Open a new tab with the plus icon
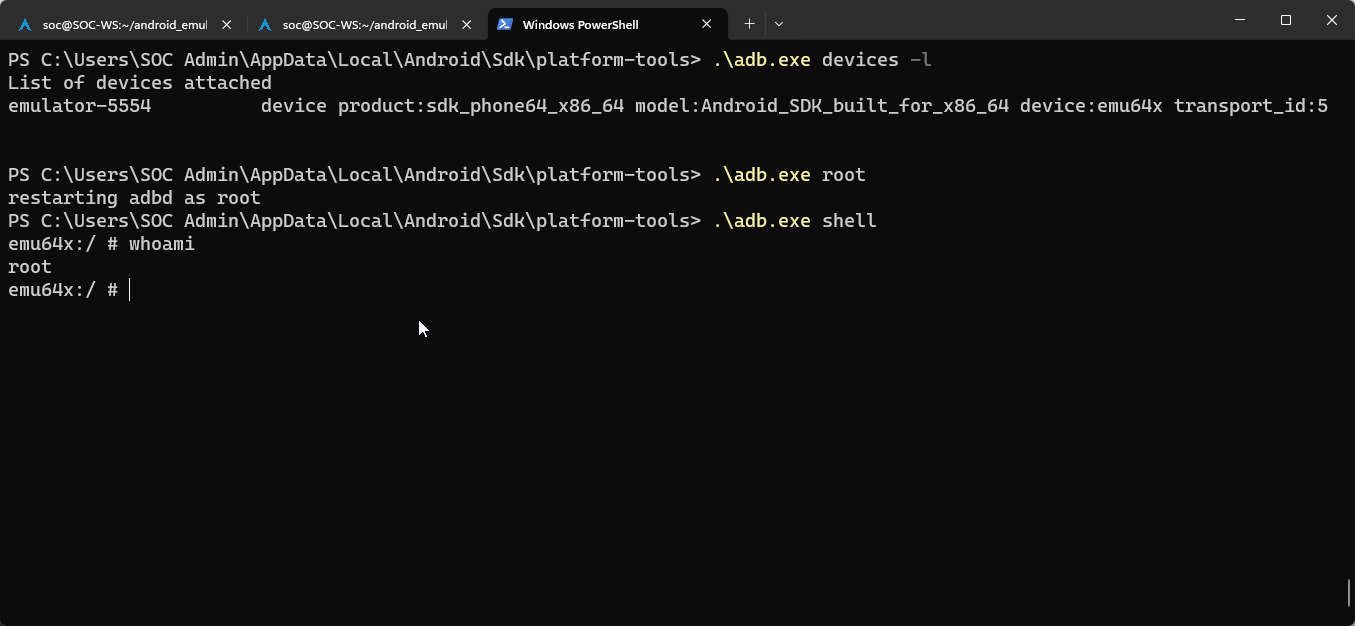1355x626 pixels. [x=750, y=23]
